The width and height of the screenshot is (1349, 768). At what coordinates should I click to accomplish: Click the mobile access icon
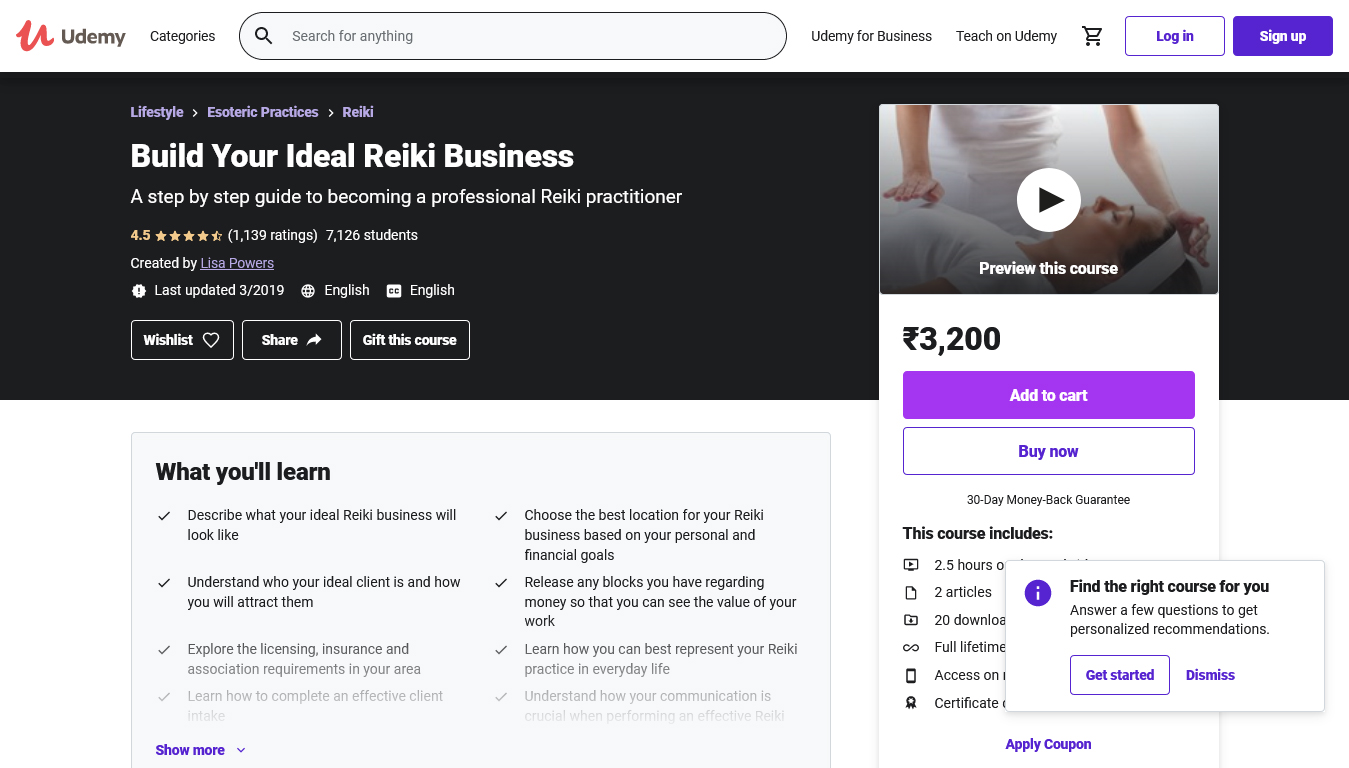click(x=911, y=675)
